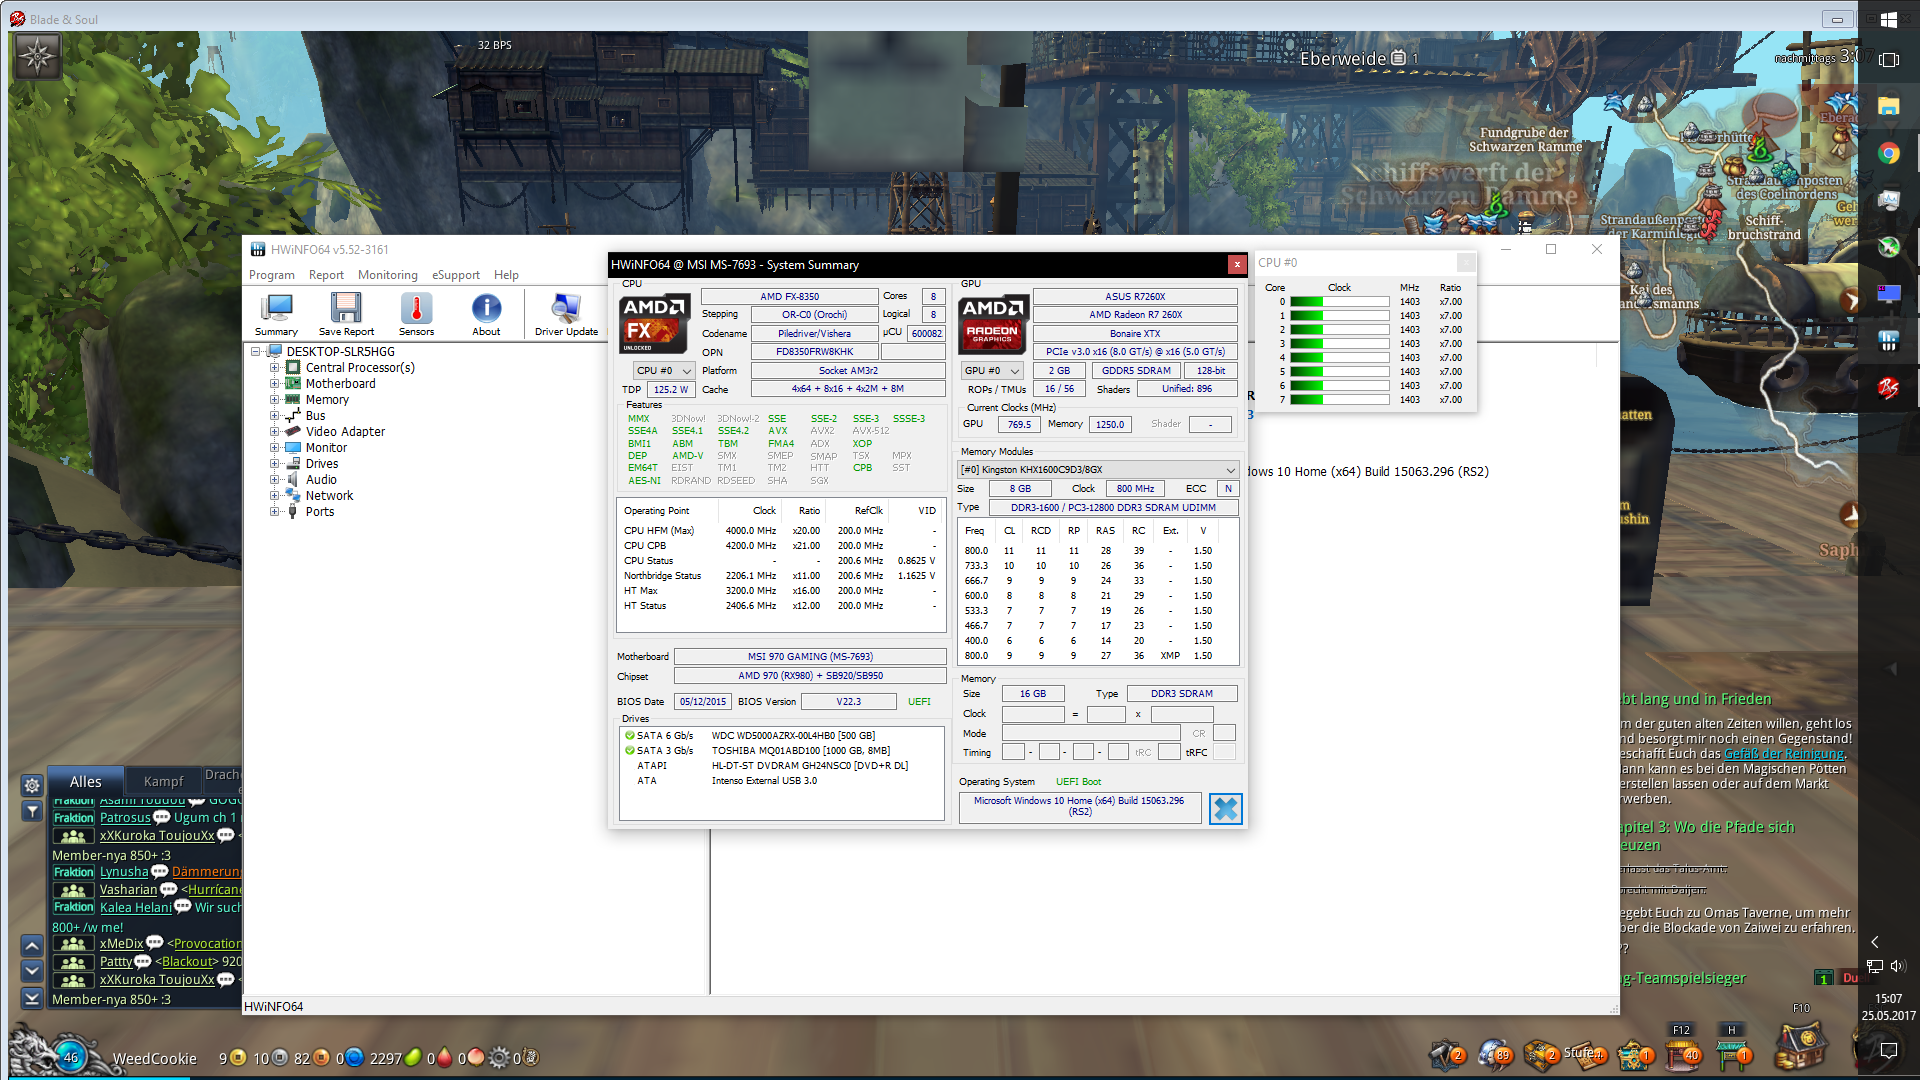Expand the Central Processor(s) tree node

(274, 368)
